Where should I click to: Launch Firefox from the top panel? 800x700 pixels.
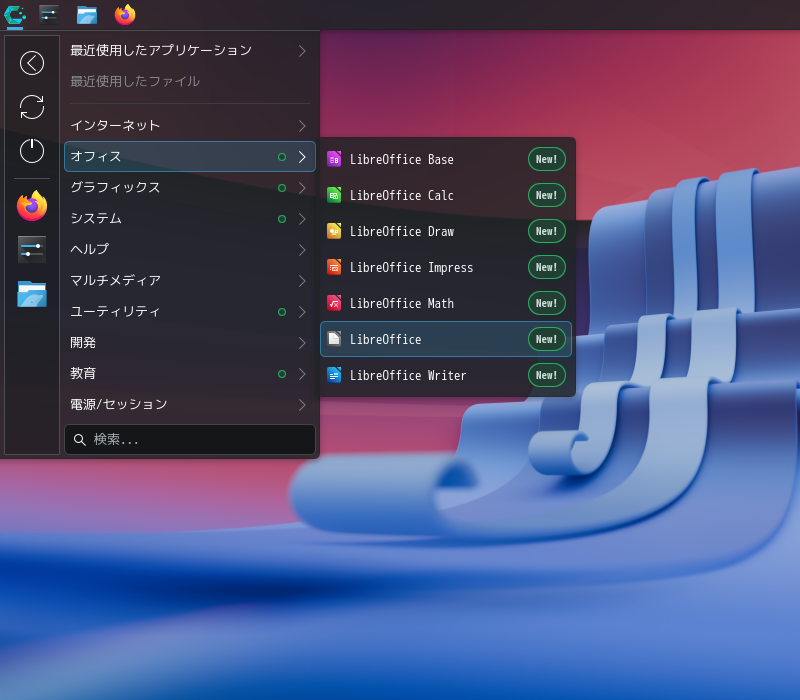click(125, 15)
